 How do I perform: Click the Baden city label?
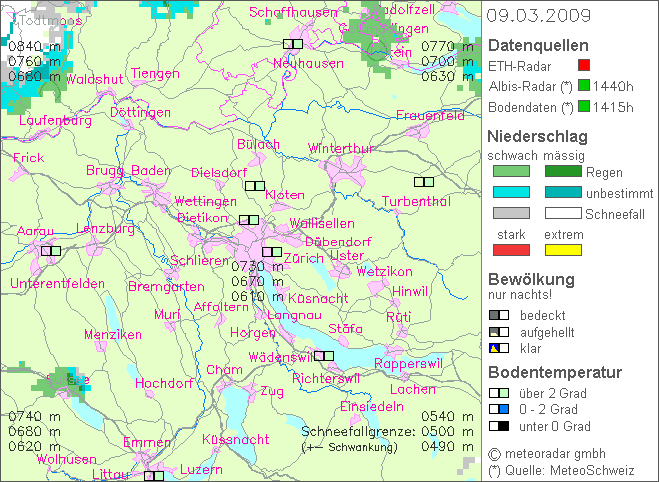coord(151,171)
